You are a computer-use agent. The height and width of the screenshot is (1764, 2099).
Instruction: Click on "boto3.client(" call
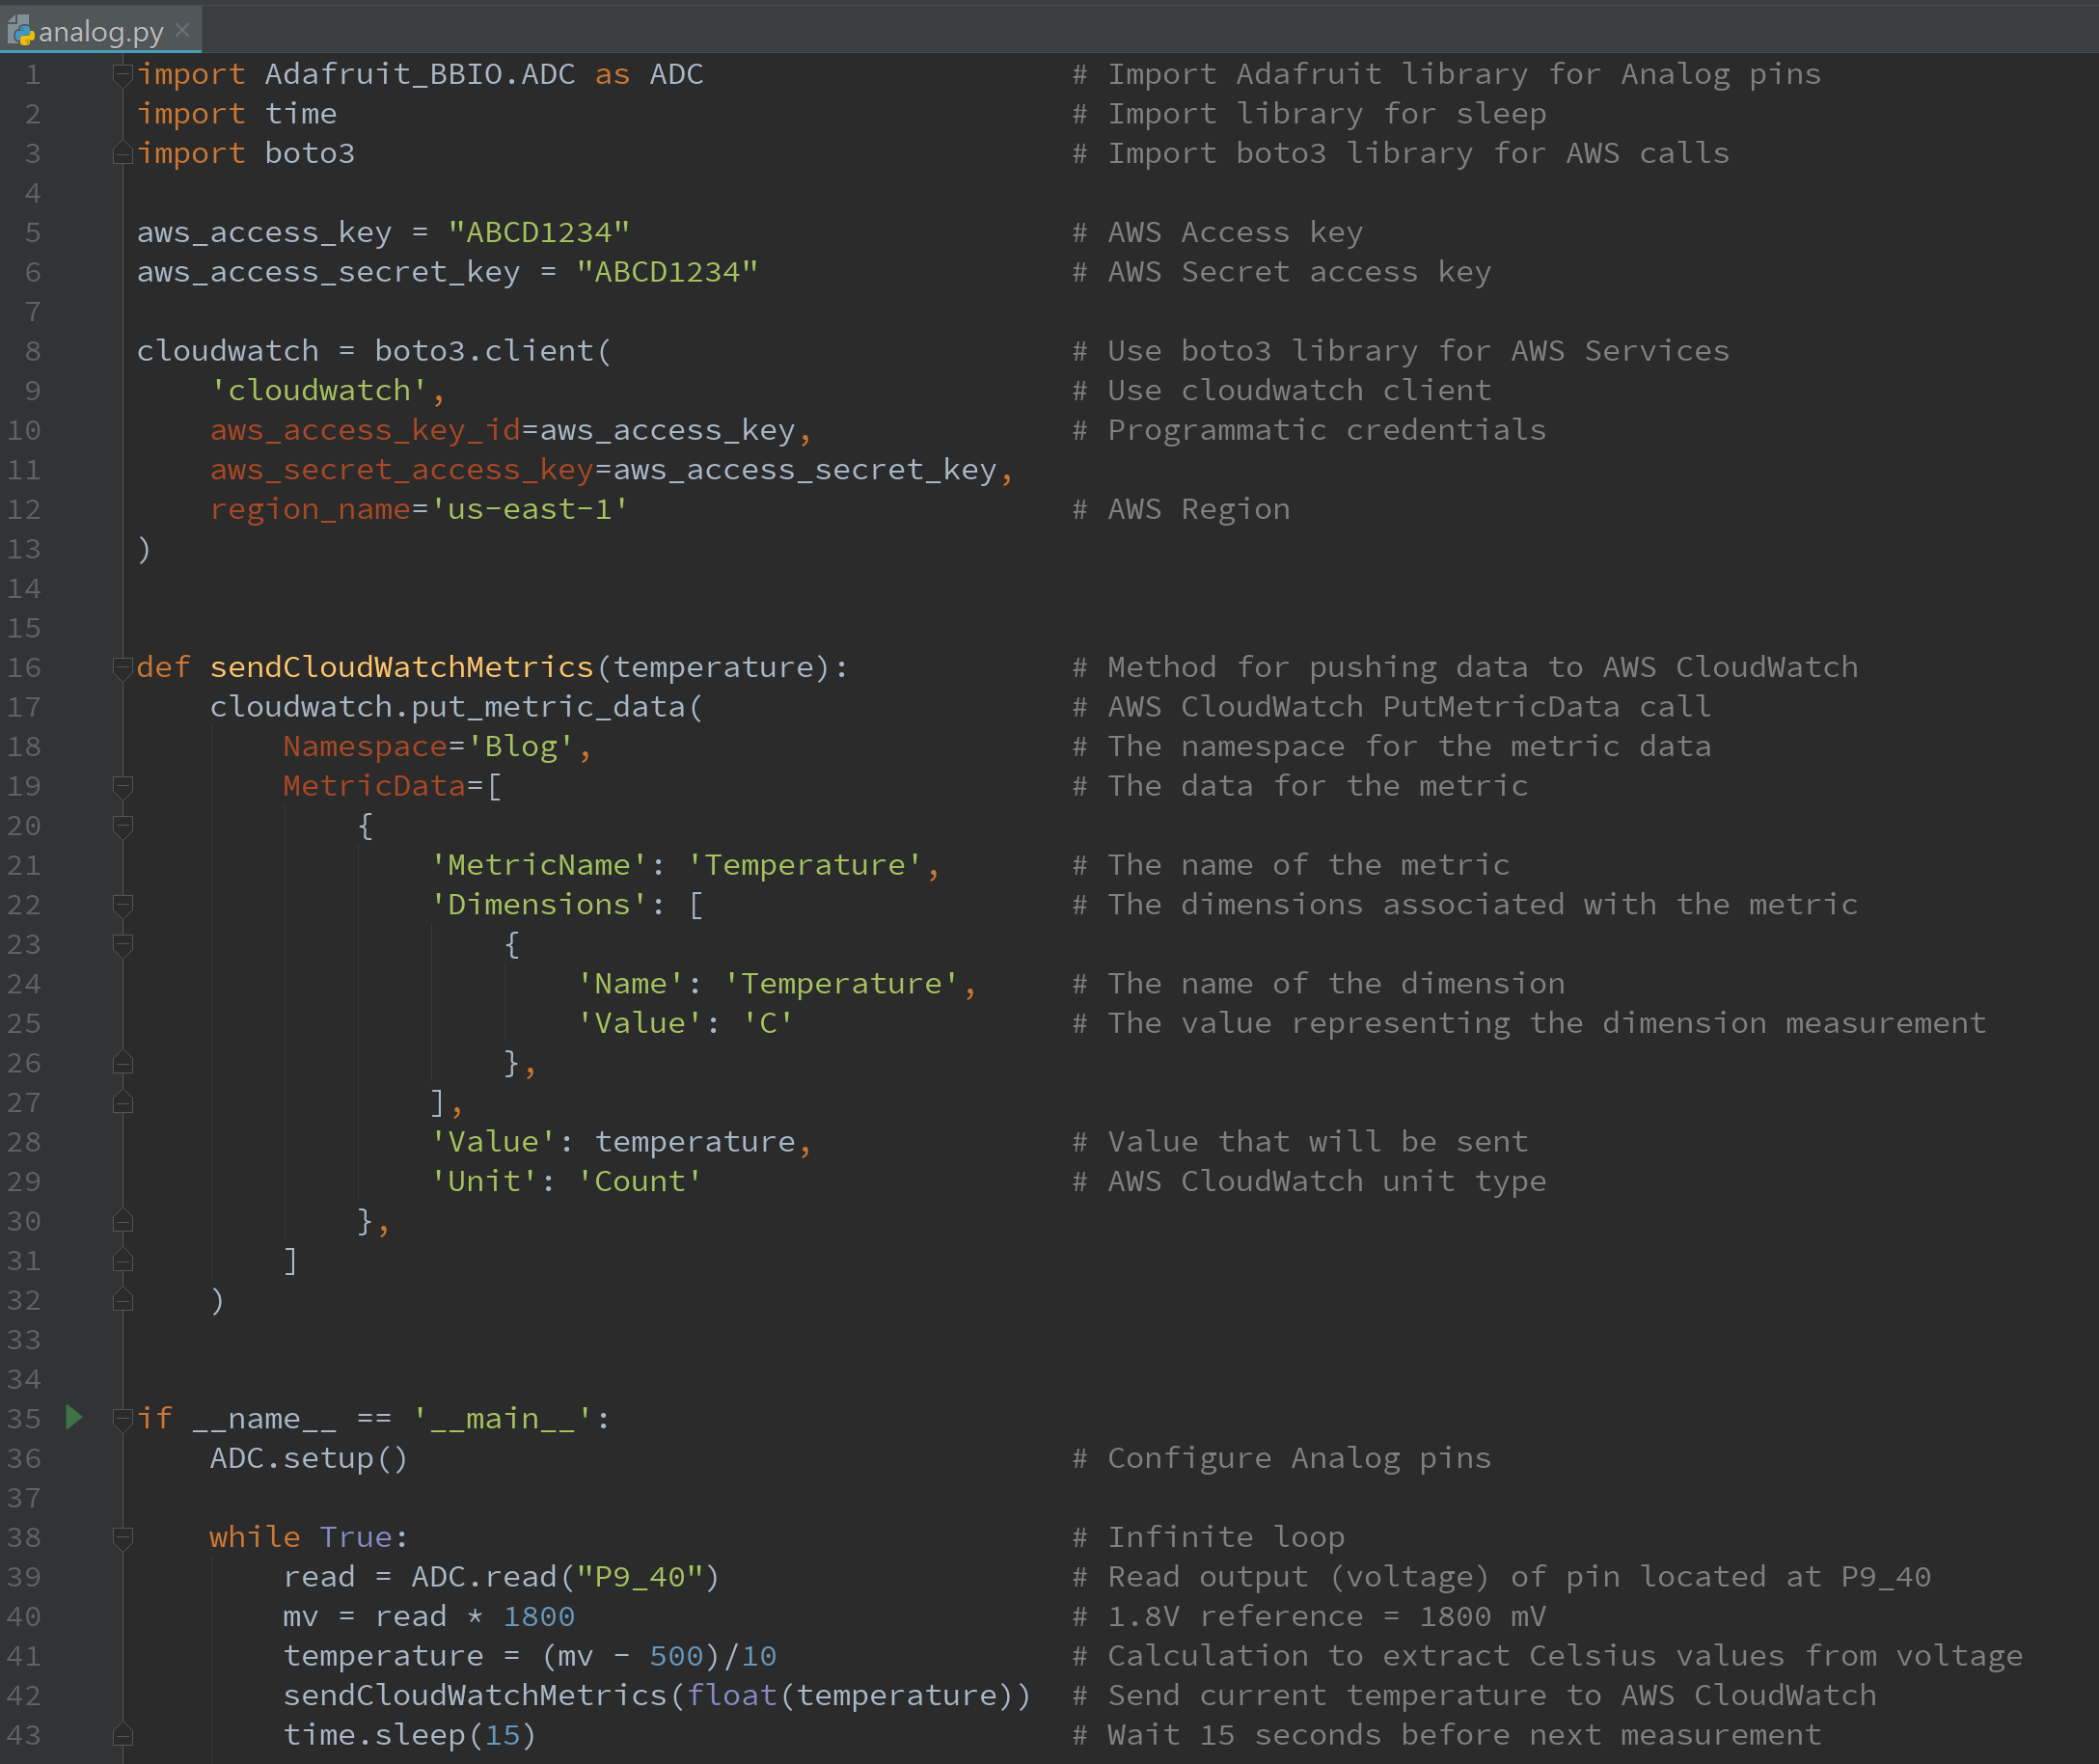[x=493, y=351]
